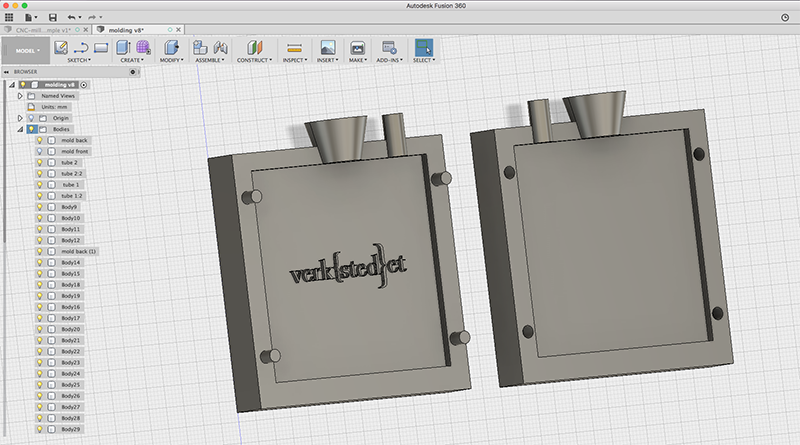Close the molding v8 document tab
The height and width of the screenshot is (445, 800).
[x=178, y=30]
